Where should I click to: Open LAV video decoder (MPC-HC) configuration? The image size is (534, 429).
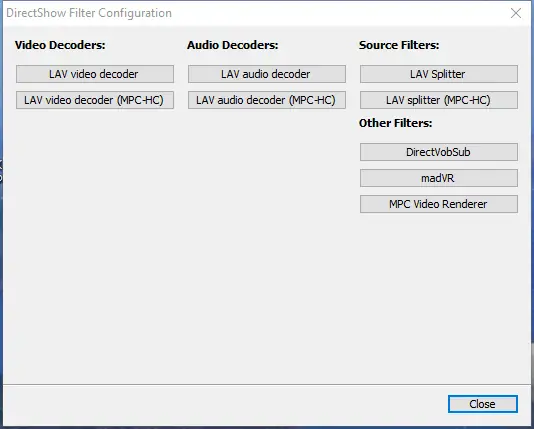[x=95, y=100]
